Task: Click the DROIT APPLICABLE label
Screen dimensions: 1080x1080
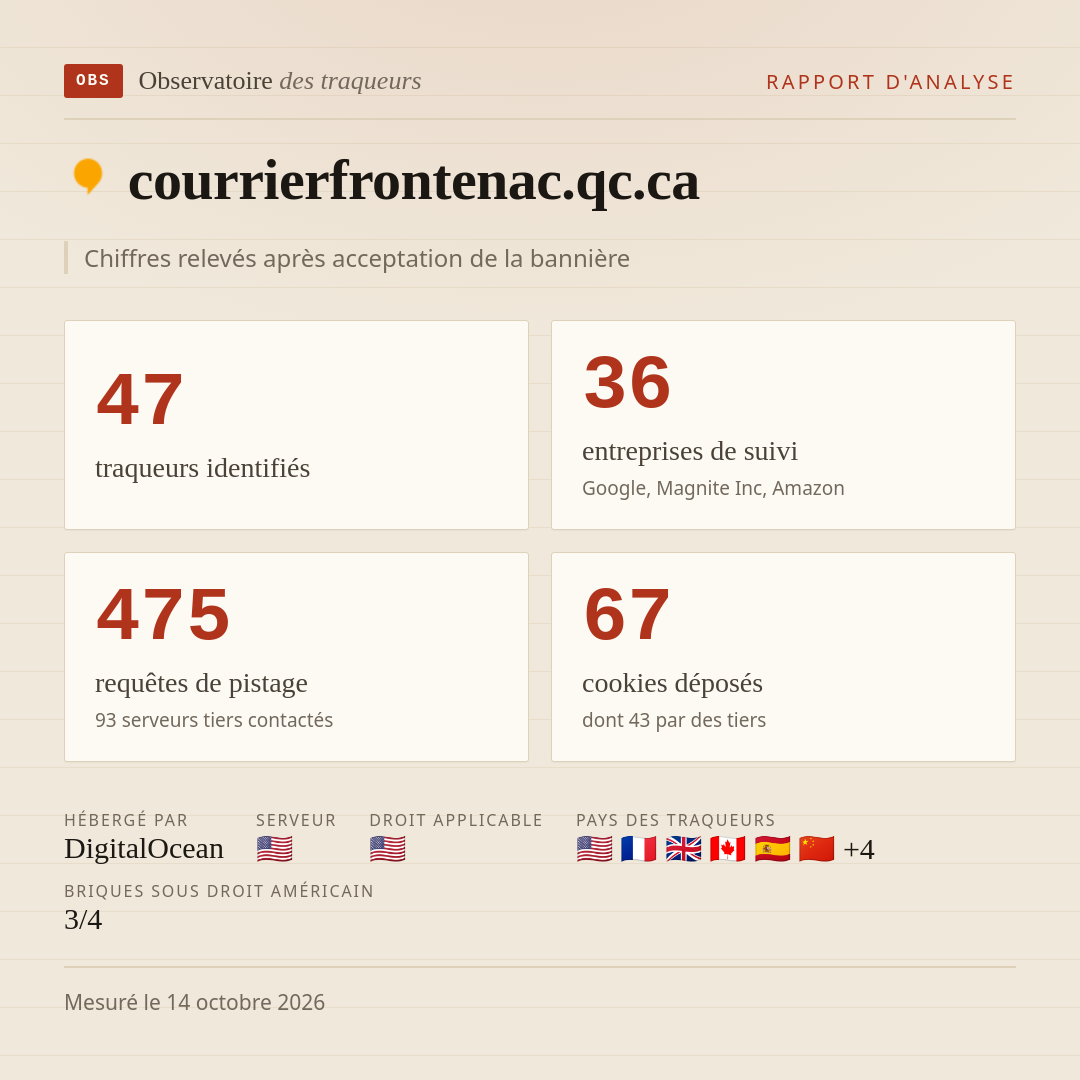Action: pyautogui.click(x=456, y=820)
